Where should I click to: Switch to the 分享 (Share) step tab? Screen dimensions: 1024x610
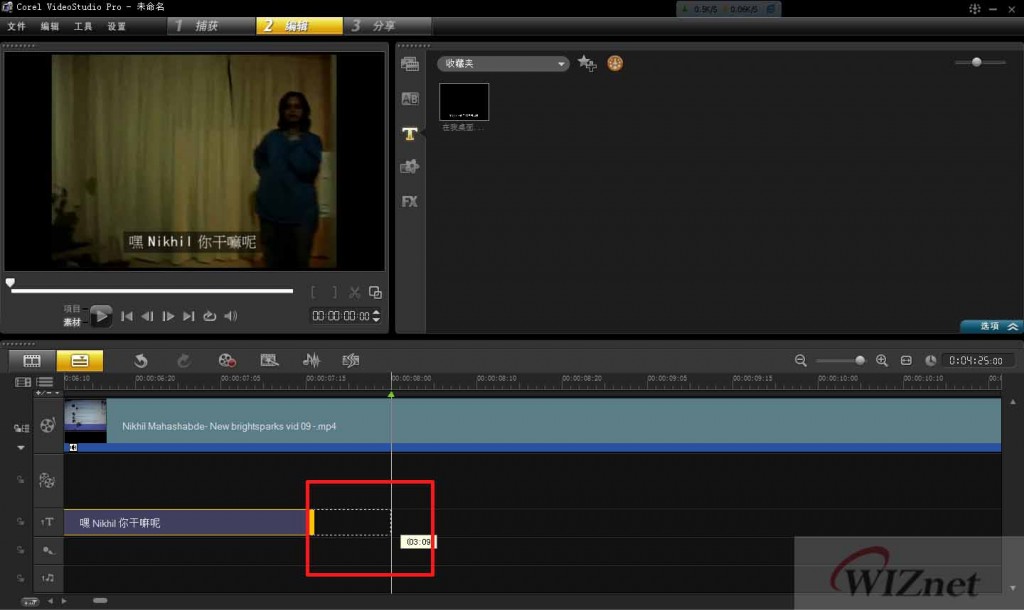tap(387, 26)
